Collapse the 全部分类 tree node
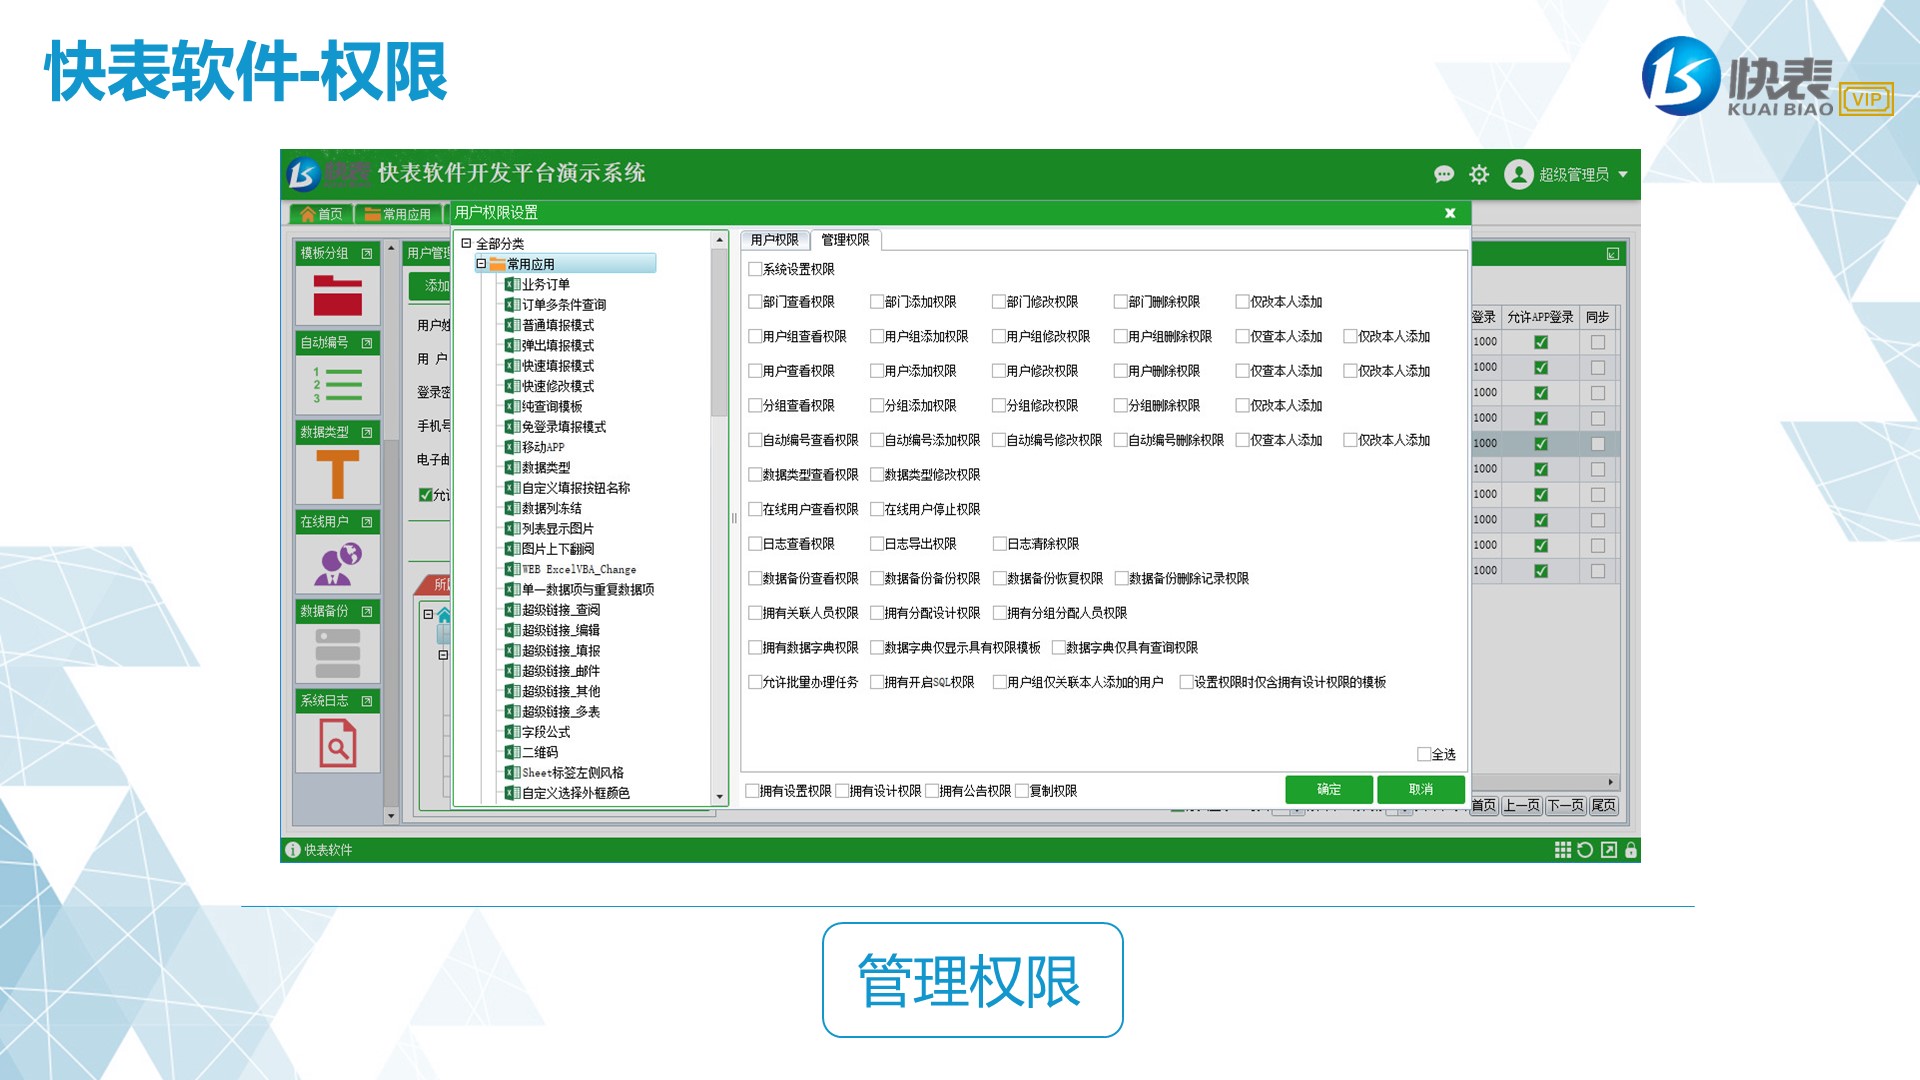 [x=466, y=243]
